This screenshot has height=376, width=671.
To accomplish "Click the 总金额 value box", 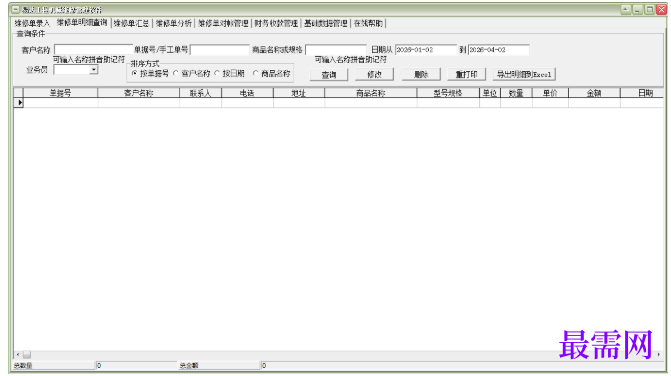I will (x=462, y=365).
